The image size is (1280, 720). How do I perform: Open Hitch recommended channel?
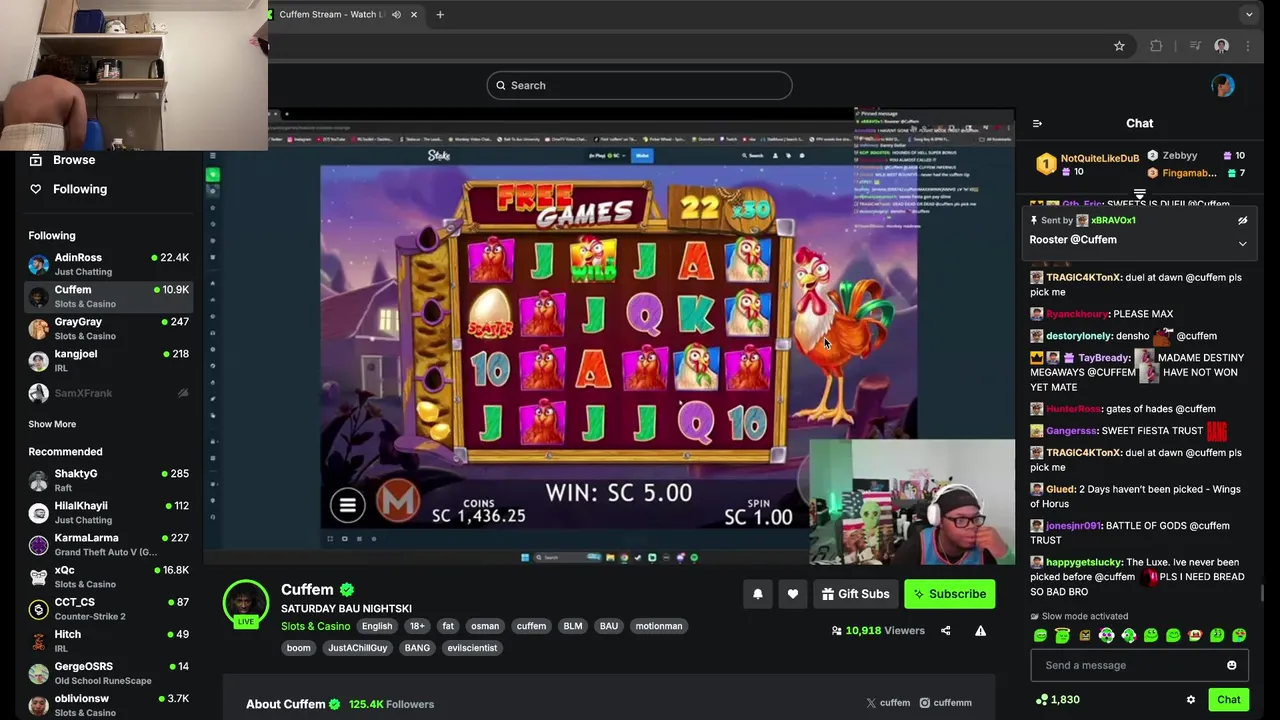108,640
